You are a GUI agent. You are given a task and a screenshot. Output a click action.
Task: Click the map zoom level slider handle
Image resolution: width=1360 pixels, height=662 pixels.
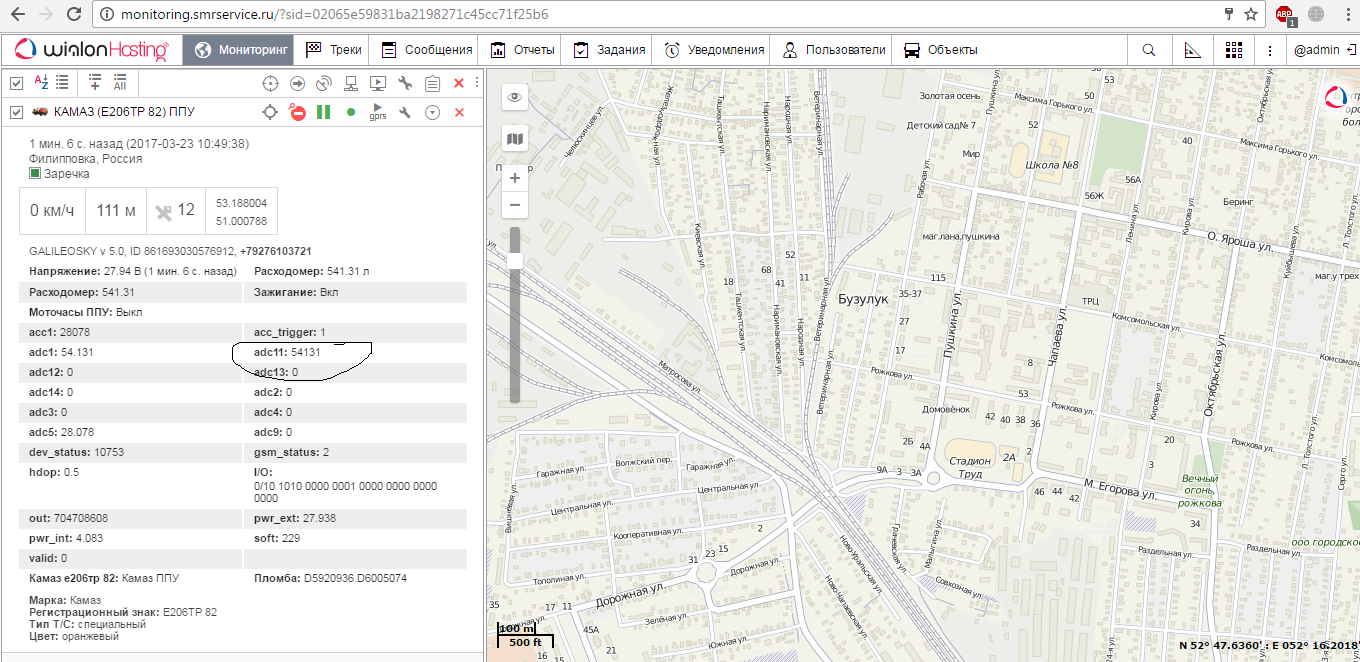click(x=515, y=261)
